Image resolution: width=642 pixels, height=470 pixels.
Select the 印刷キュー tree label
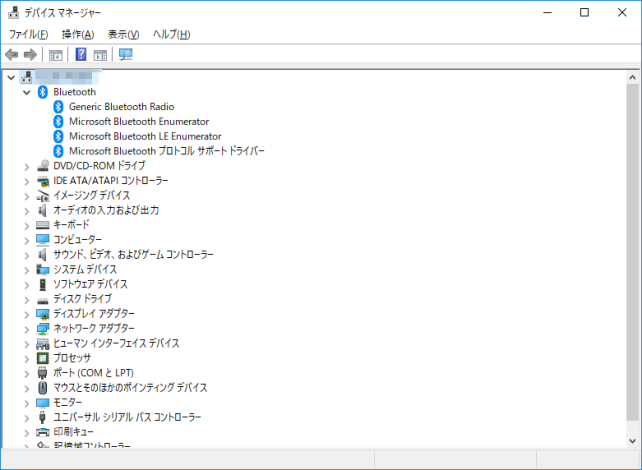point(73,432)
